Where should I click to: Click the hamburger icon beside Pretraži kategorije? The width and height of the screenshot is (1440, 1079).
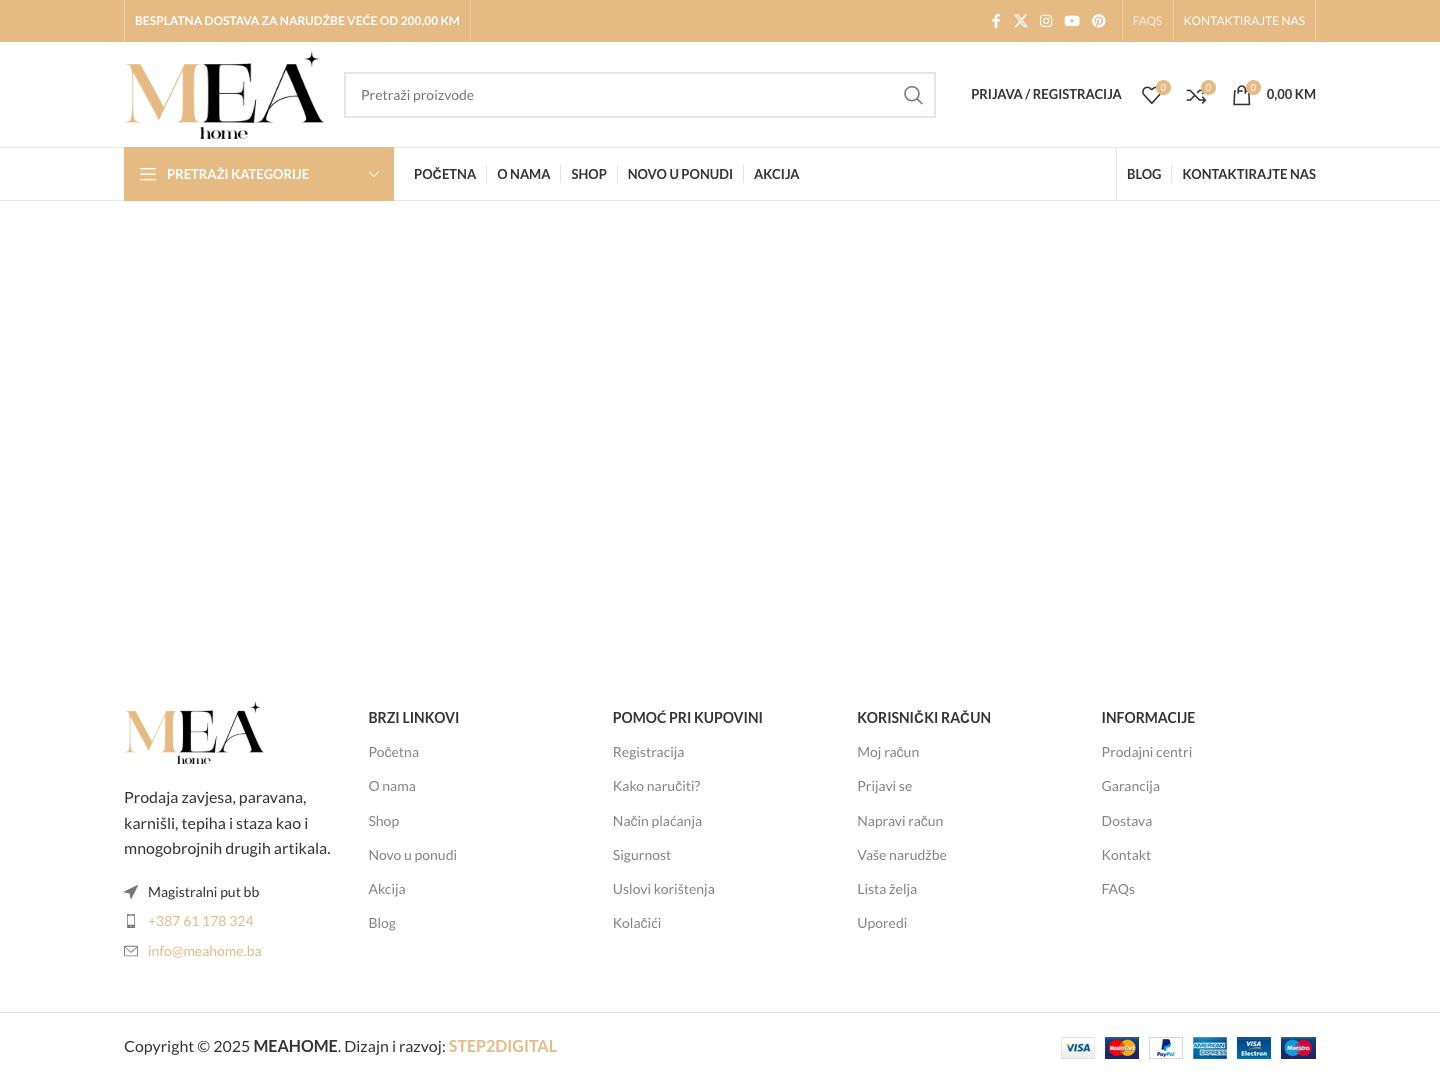(148, 174)
